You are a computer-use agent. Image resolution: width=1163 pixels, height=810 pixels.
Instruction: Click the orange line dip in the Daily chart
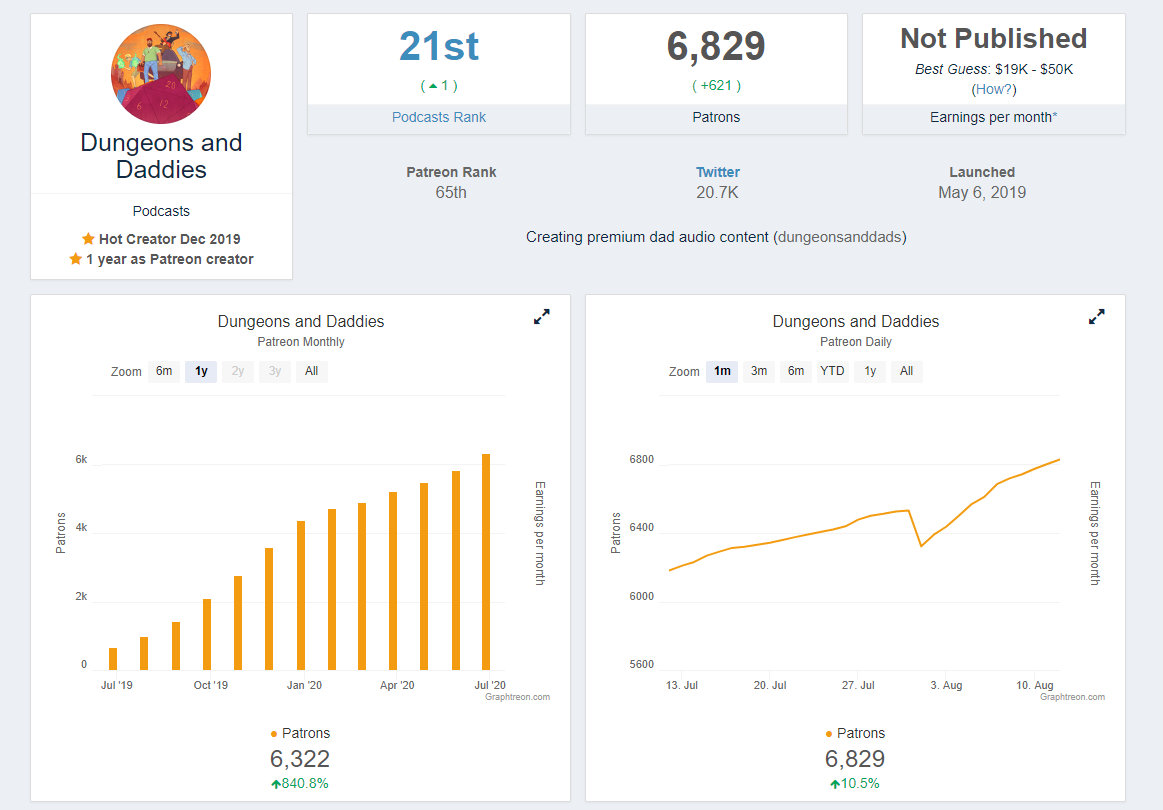920,545
